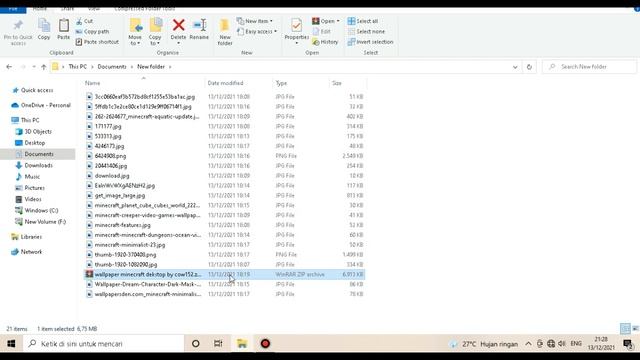Click Invert selection command
640x360 pixels.
point(371,42)
